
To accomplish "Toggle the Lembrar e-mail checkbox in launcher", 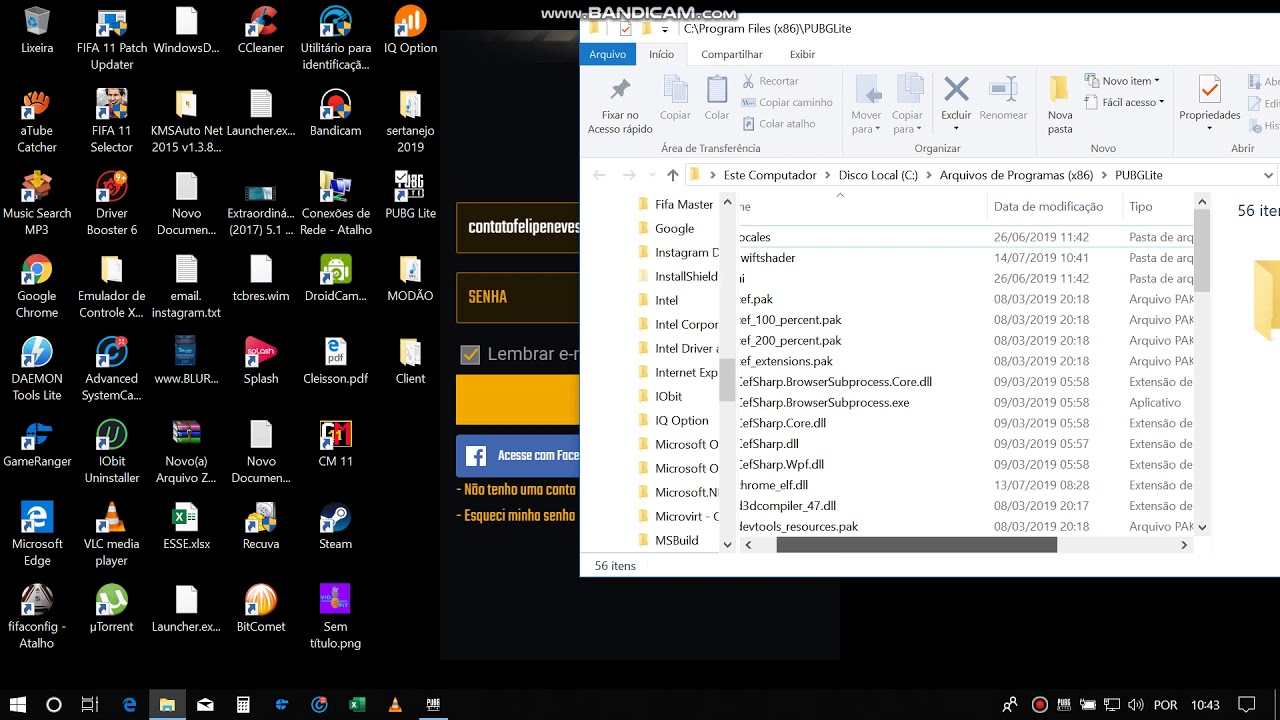I will click(x=470, y=354).
